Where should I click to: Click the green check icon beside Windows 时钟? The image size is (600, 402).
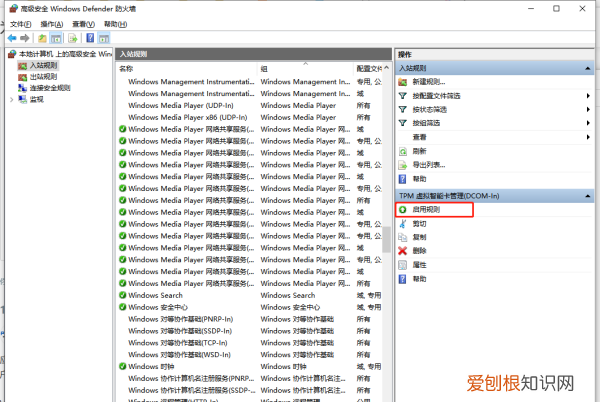(x=122, y=366)
